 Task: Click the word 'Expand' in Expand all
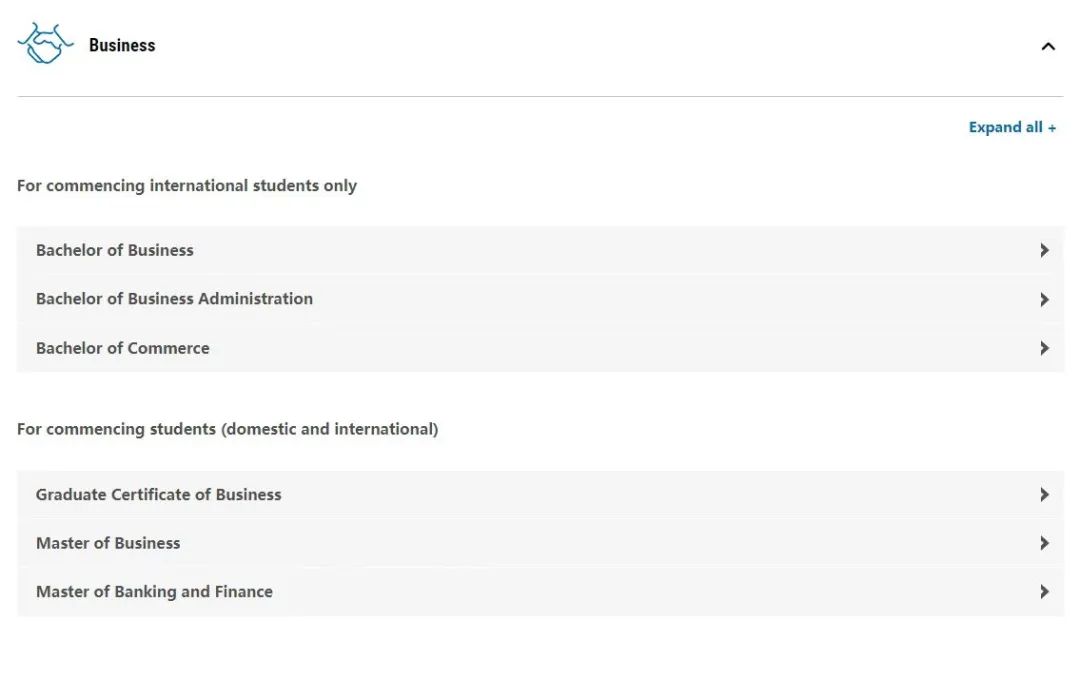(x=995, y=127)
